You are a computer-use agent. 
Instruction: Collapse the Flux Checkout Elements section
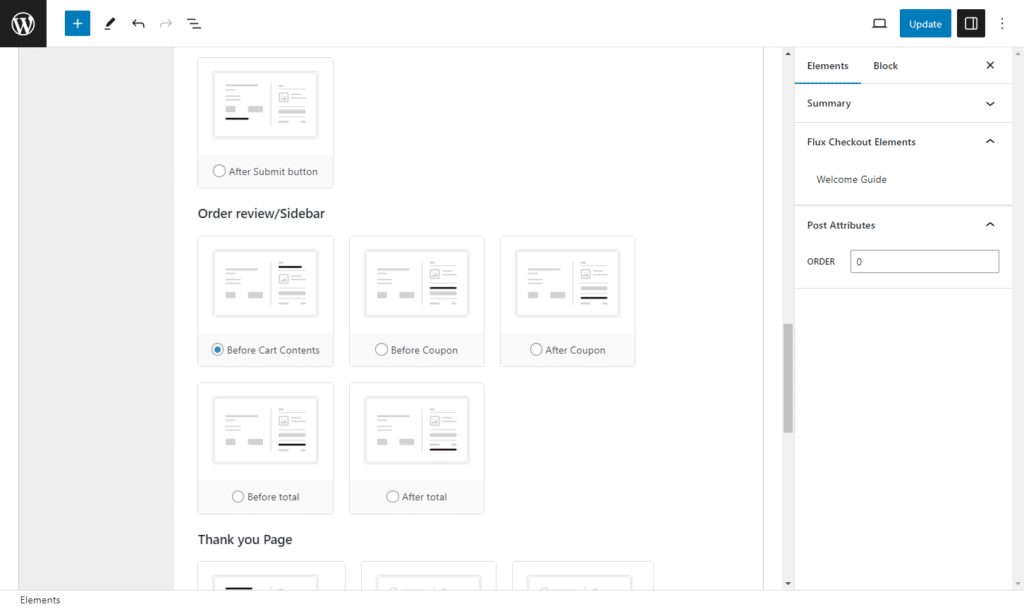click(x=990, y=141)
